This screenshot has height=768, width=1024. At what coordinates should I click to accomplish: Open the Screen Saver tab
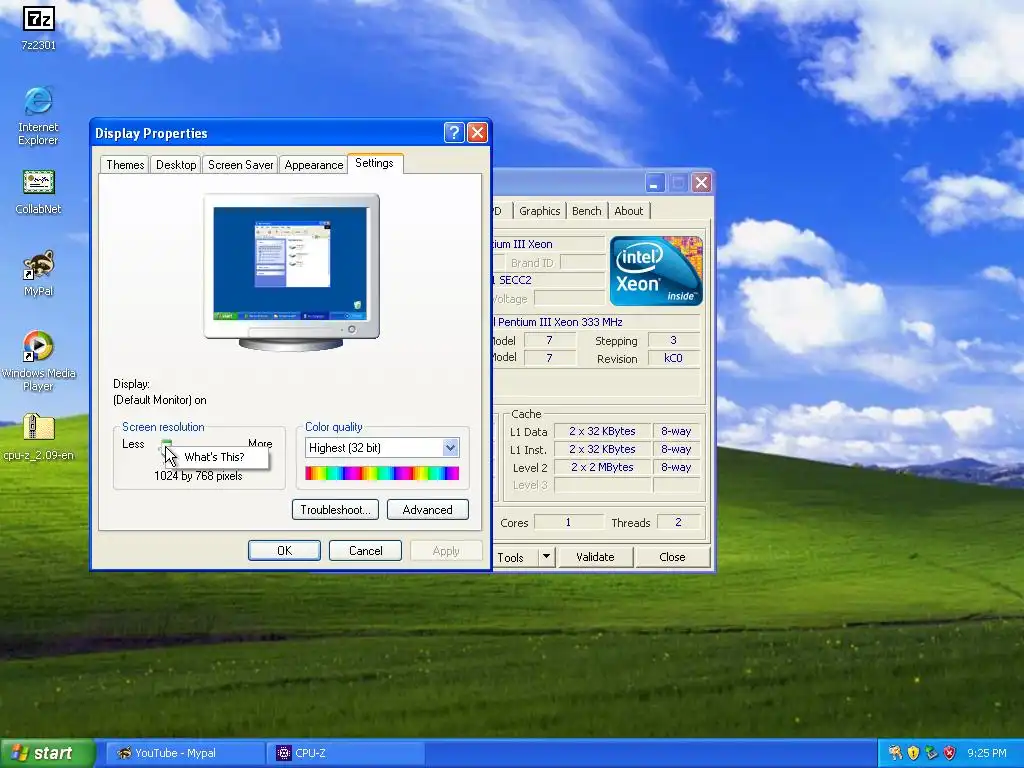[240, 165]
